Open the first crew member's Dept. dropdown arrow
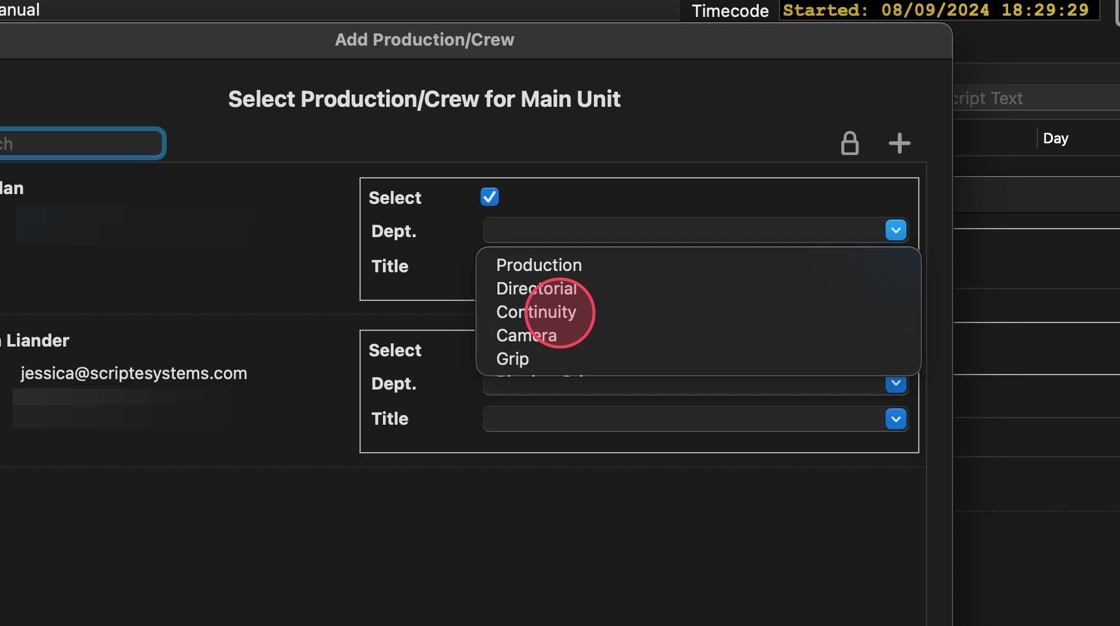Screen dimensions: 1120x626 (895, 231)
